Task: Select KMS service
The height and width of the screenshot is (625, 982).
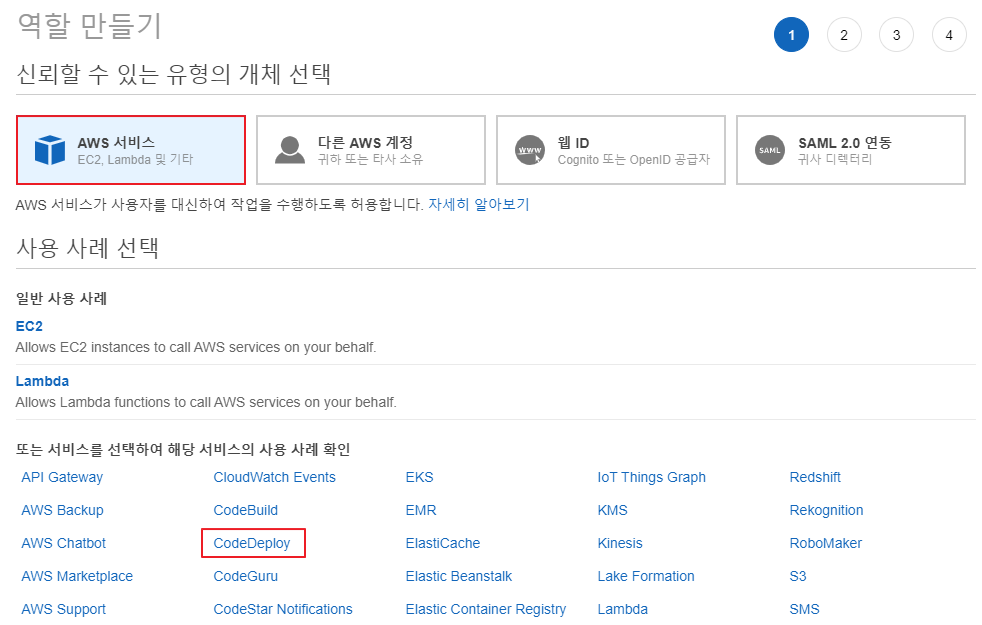Action: tap(612, 510)
